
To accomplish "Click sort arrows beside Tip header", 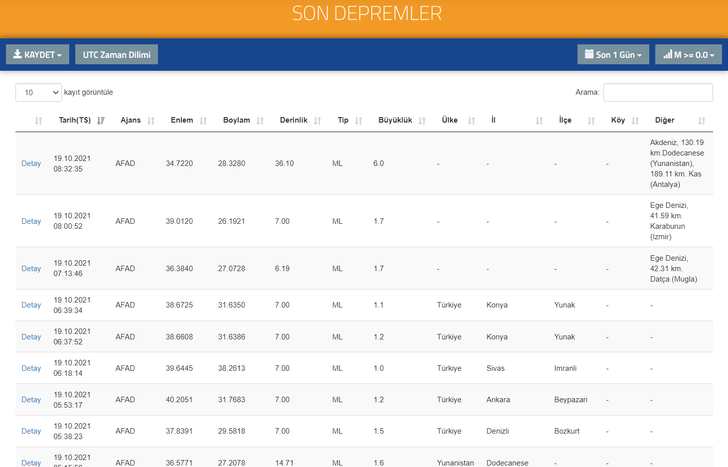I will click(358, 121).
